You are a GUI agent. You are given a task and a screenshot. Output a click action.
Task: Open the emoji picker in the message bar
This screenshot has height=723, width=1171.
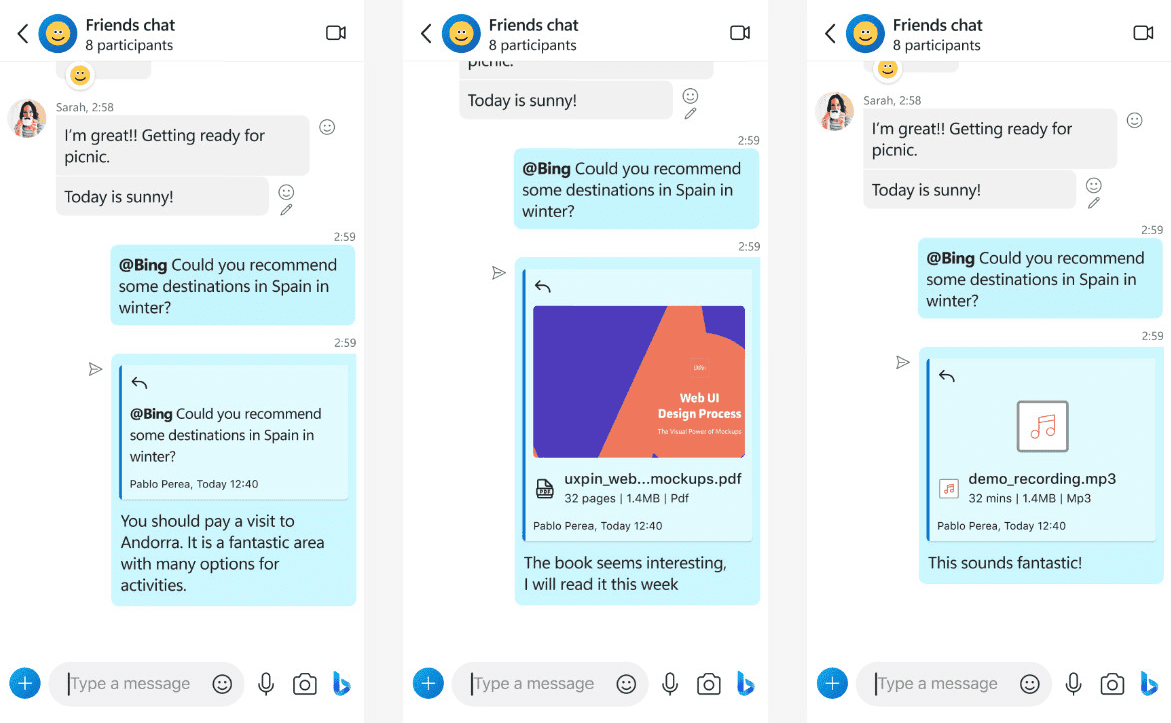click(x=220, y=683)
